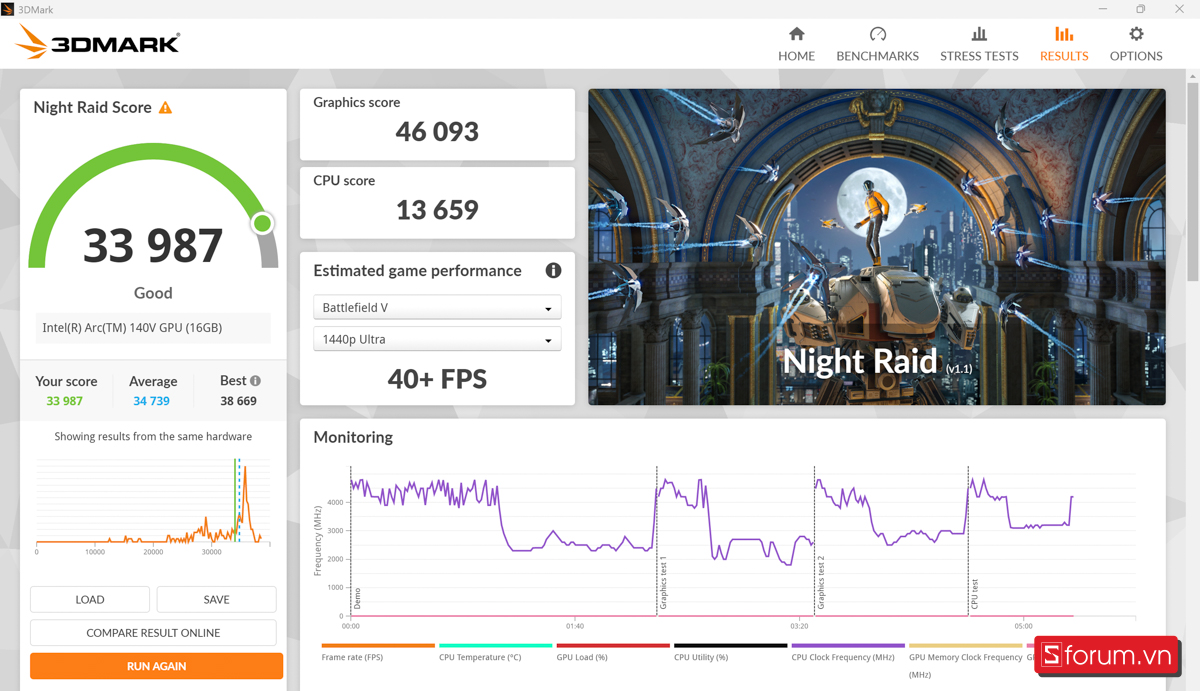Toggle GPU Memory Clock Frequency legend
The image size is (1200, 691).
pyautogui.click(x=966, y=660)
